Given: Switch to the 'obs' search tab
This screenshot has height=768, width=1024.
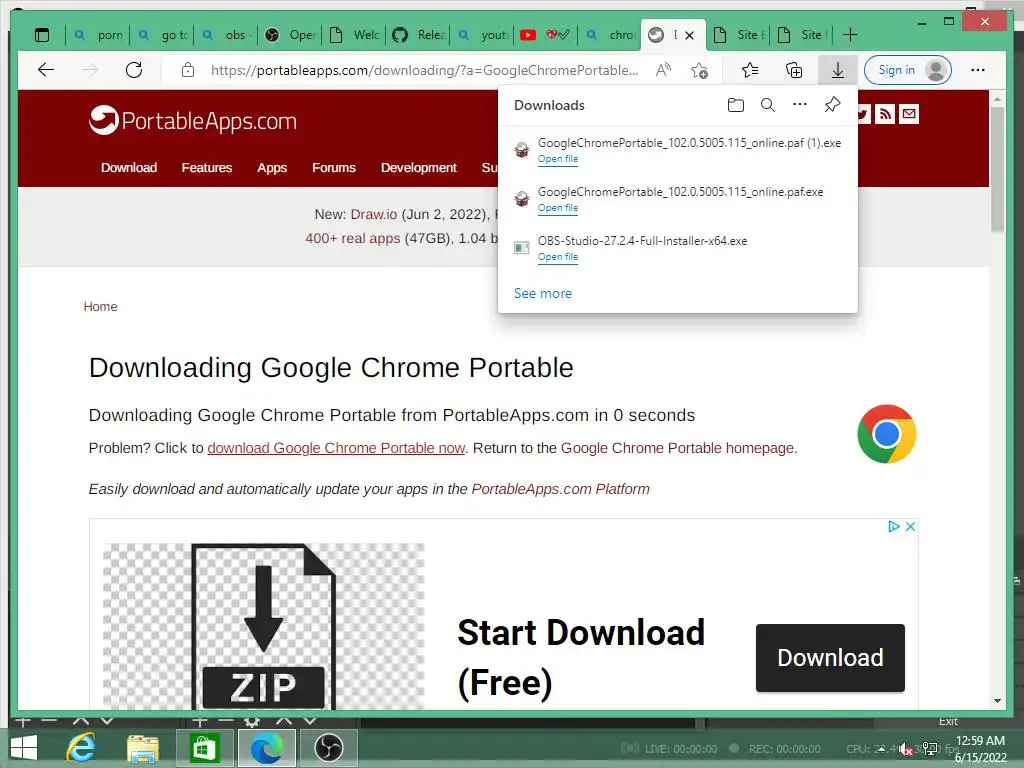Looking at the screenshot, I should 226,35.
